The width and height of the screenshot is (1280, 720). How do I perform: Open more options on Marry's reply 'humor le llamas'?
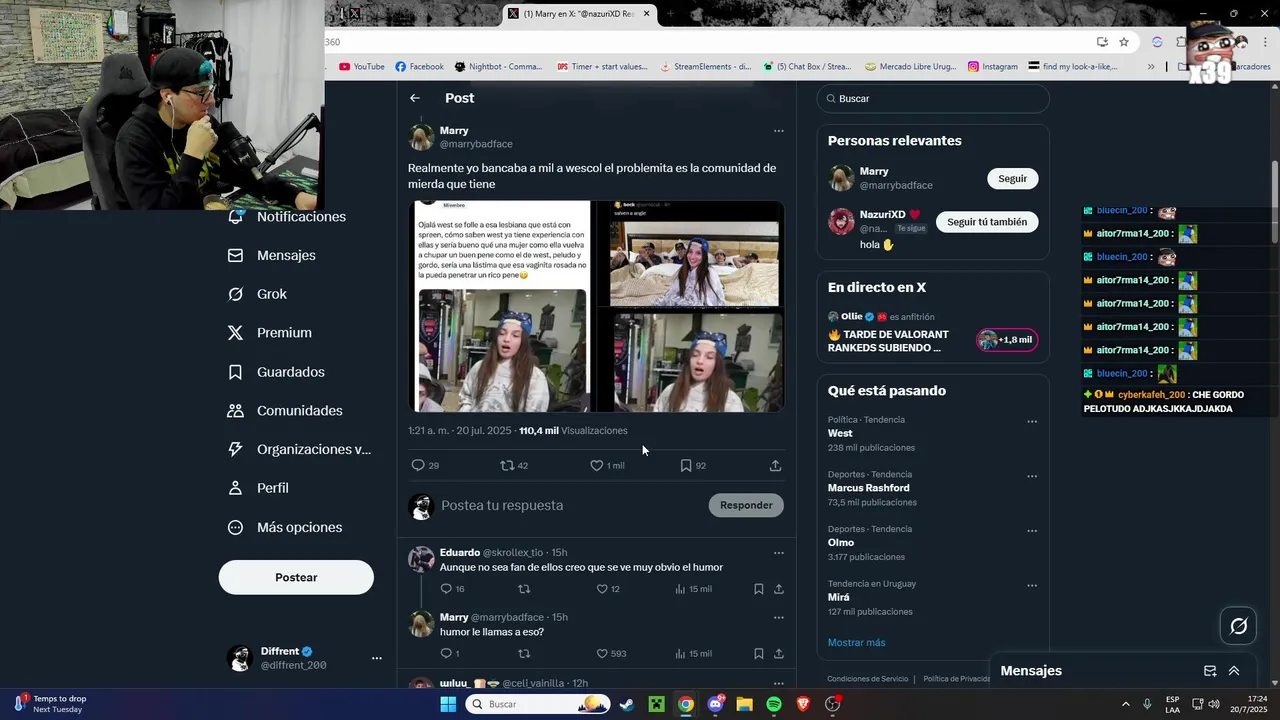pyautogui.click(x=778, y=618)
